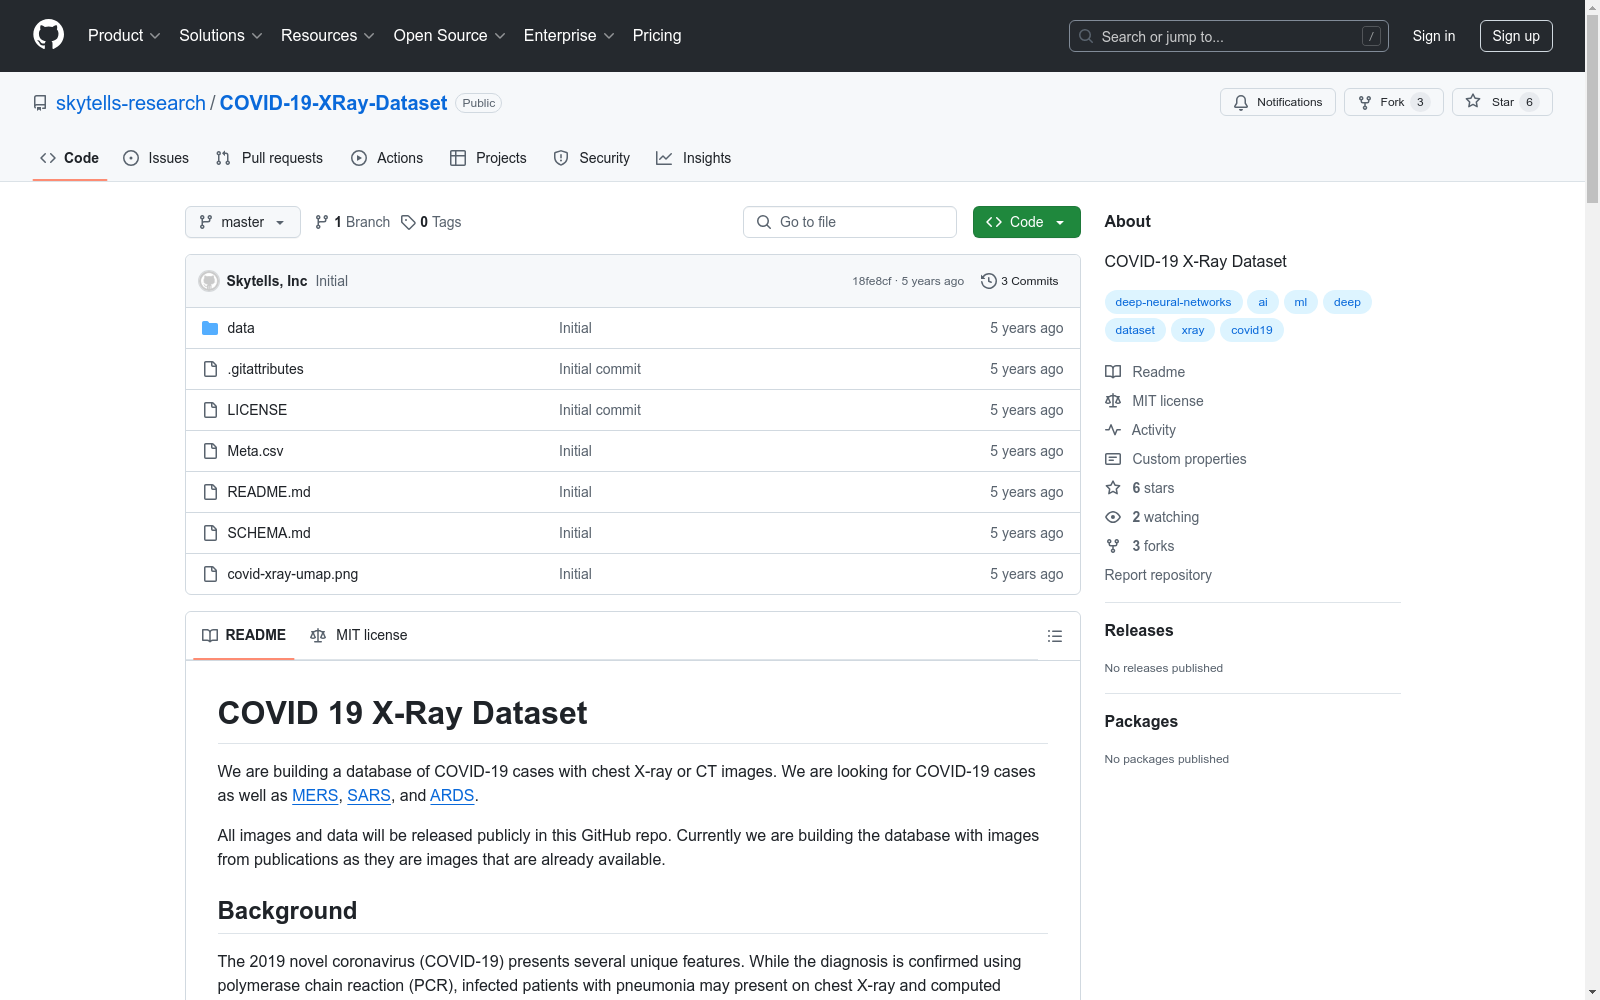
Task: Click the scale icon beside MIT license in About
Action: [1113, 401]
